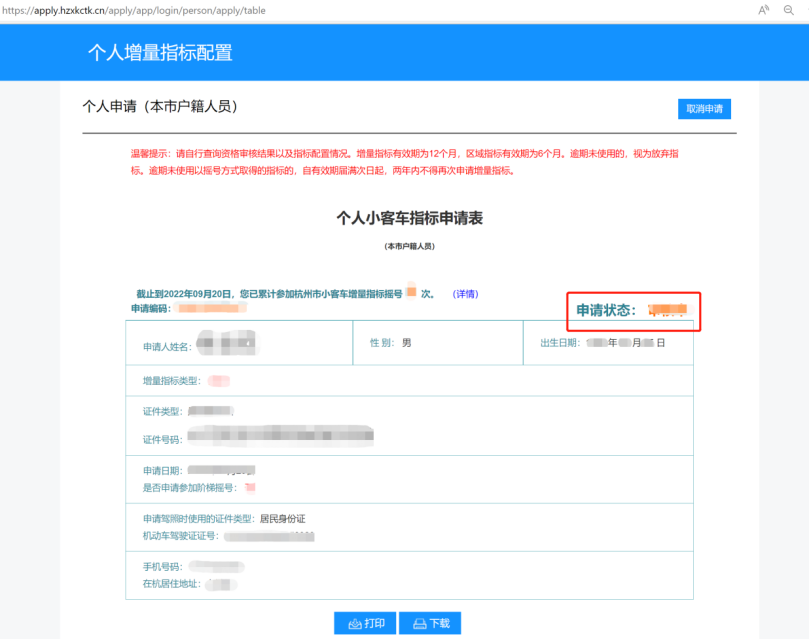The height and width of the screenshot is (639, 810).
Task: Click the 性别 男 cell
Action: (x=438, y=343)
